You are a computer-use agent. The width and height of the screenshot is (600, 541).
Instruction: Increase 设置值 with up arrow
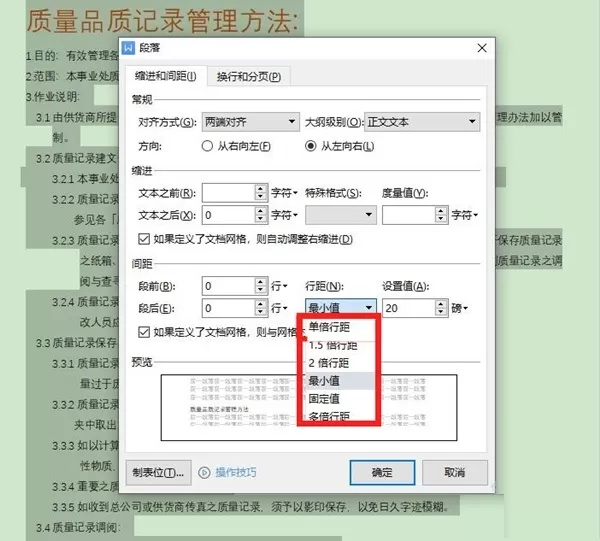click(x=441, y=304)
